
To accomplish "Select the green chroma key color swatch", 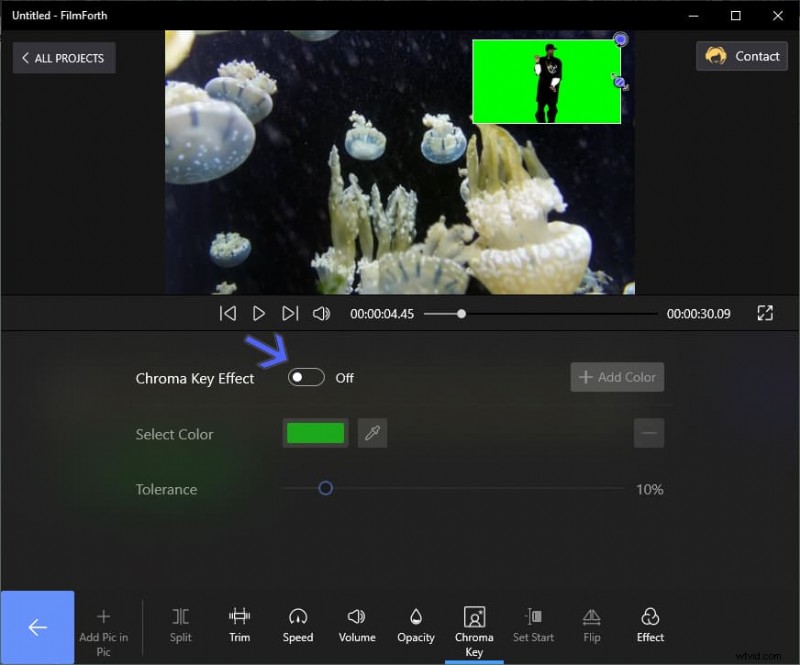I will click(x=315, y=433).
